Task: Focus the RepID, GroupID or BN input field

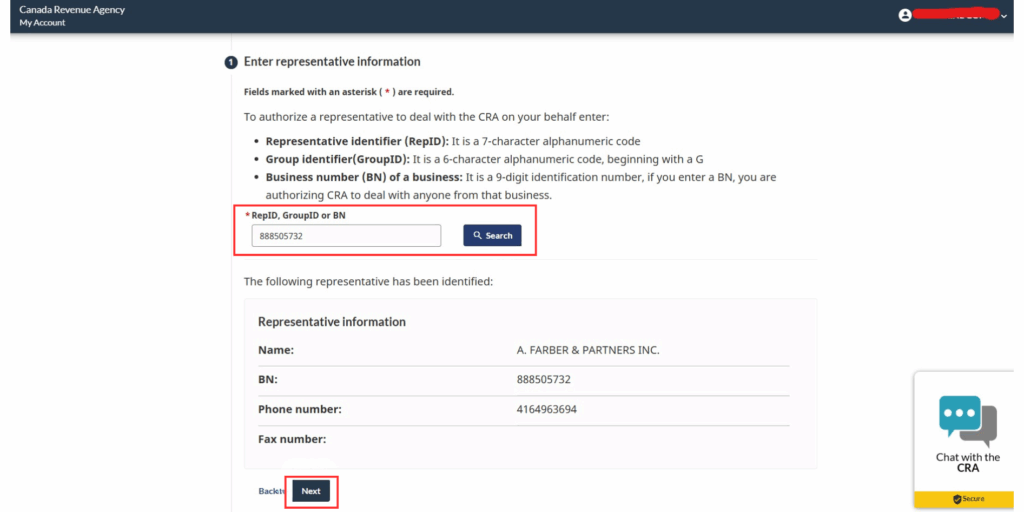Action: [x=346, y=235]
